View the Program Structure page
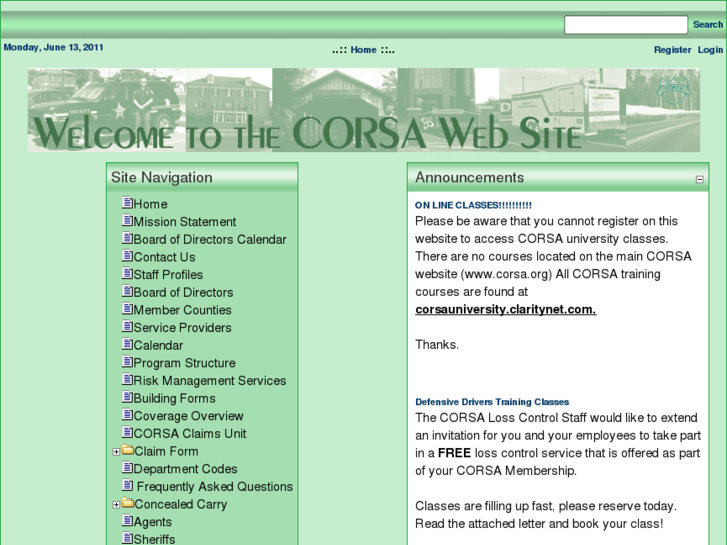 point(185,363)
